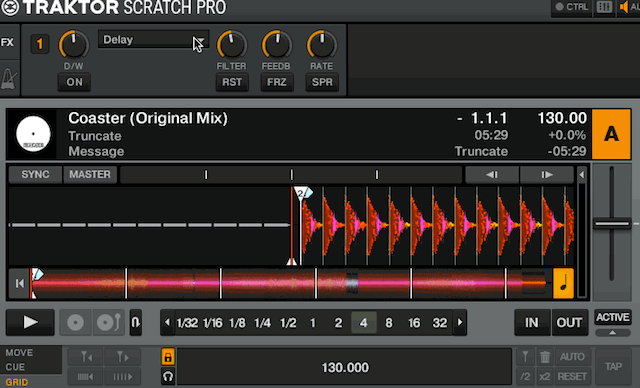Click the vinyl cover art thumbnail
Viewport: 640px width, 388px height.
coord(33,134)
